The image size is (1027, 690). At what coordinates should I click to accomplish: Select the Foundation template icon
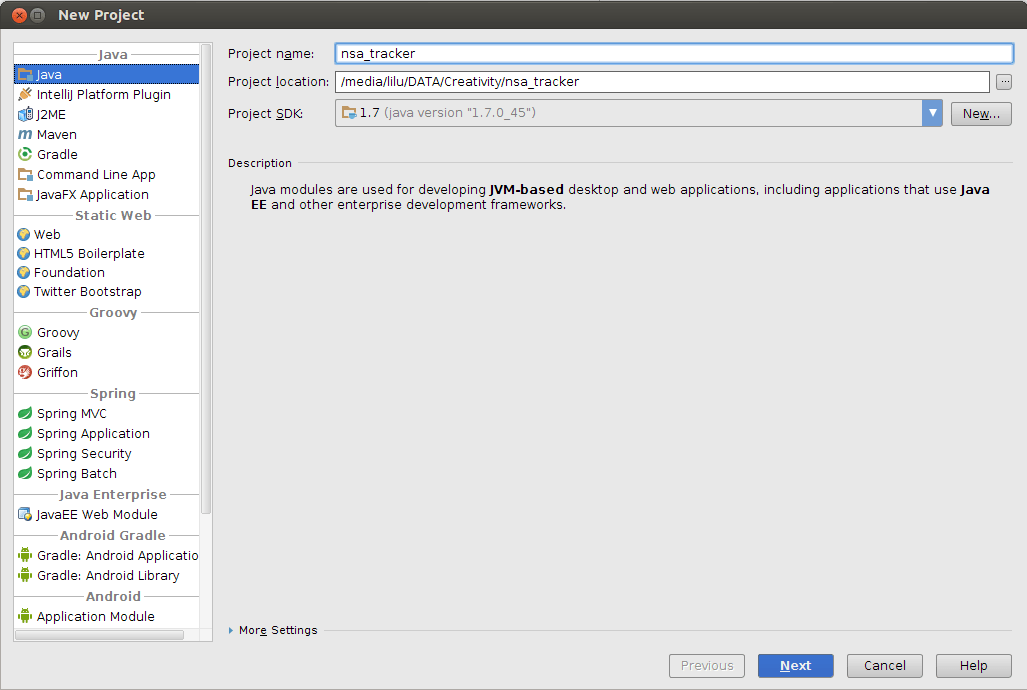click(x=24, y=272)
